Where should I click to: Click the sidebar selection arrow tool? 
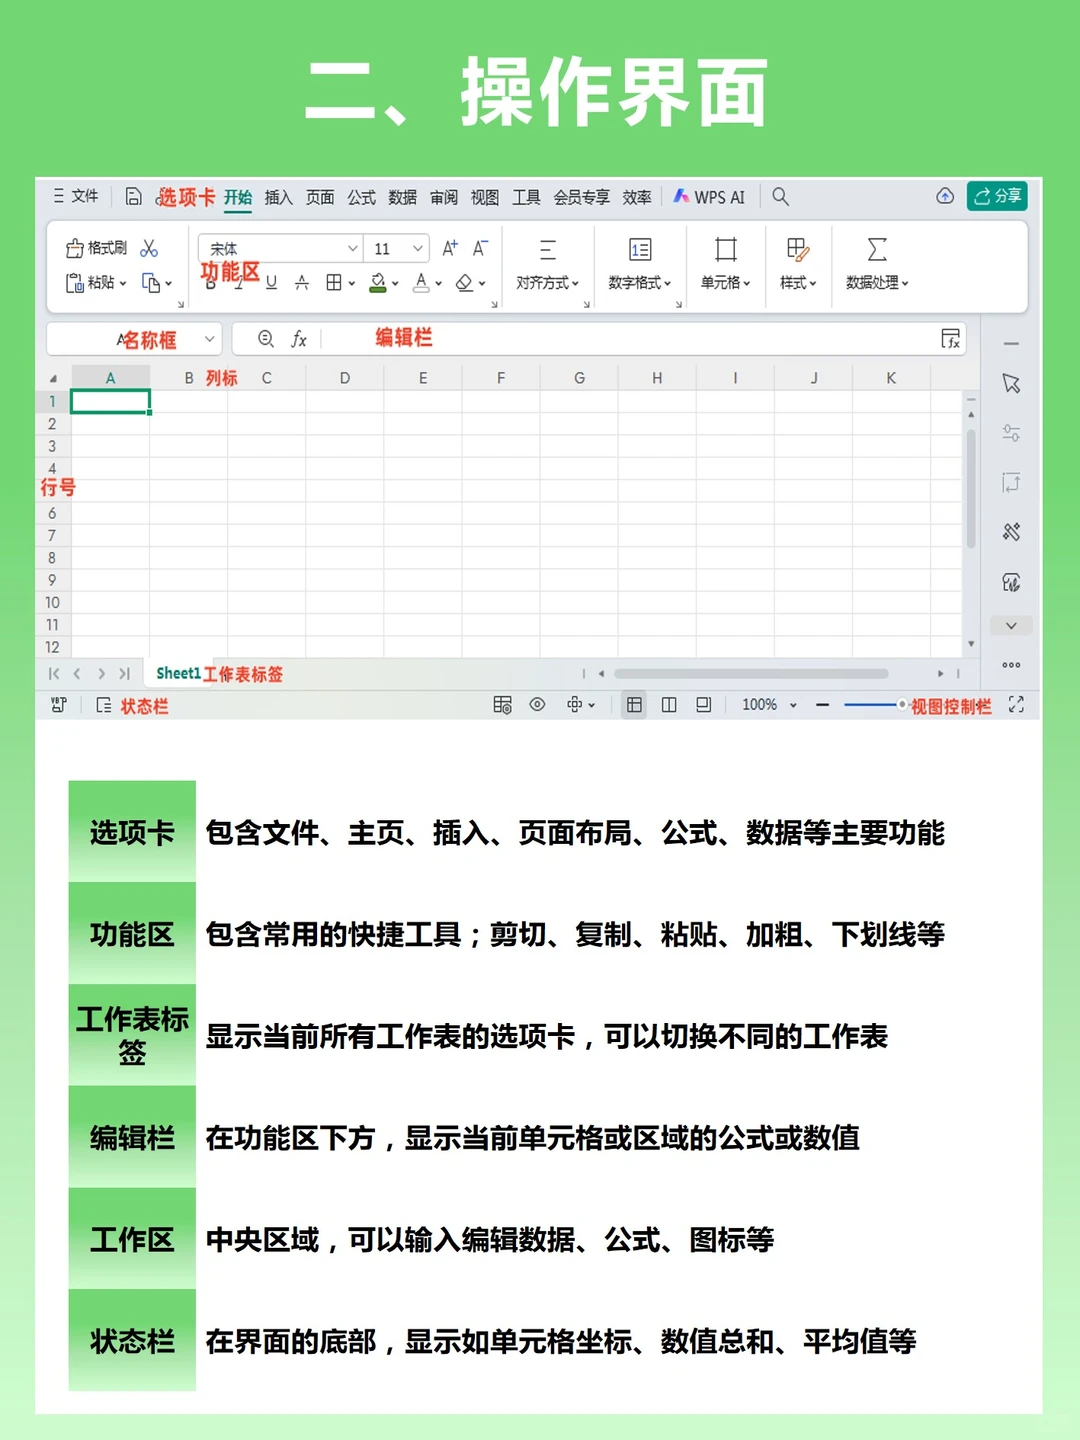pyautogui.click(x=1011, y=384)
